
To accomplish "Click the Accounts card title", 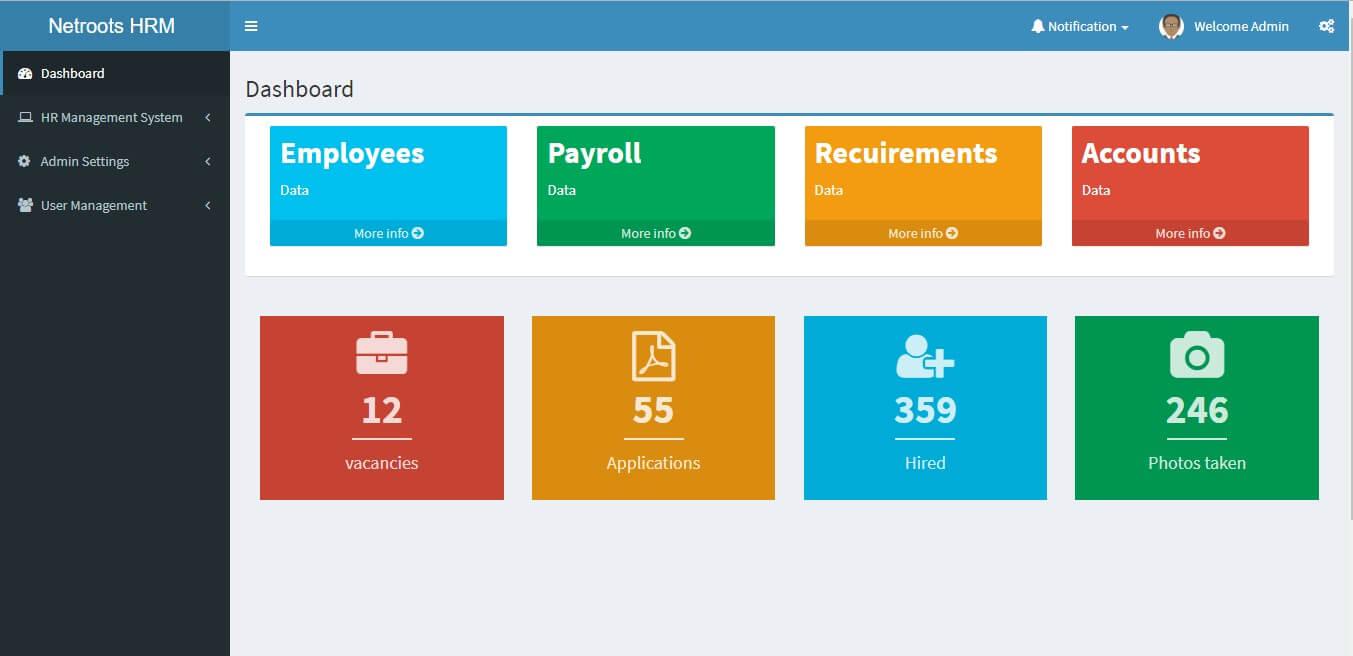I will click(x=1141, y=153).
